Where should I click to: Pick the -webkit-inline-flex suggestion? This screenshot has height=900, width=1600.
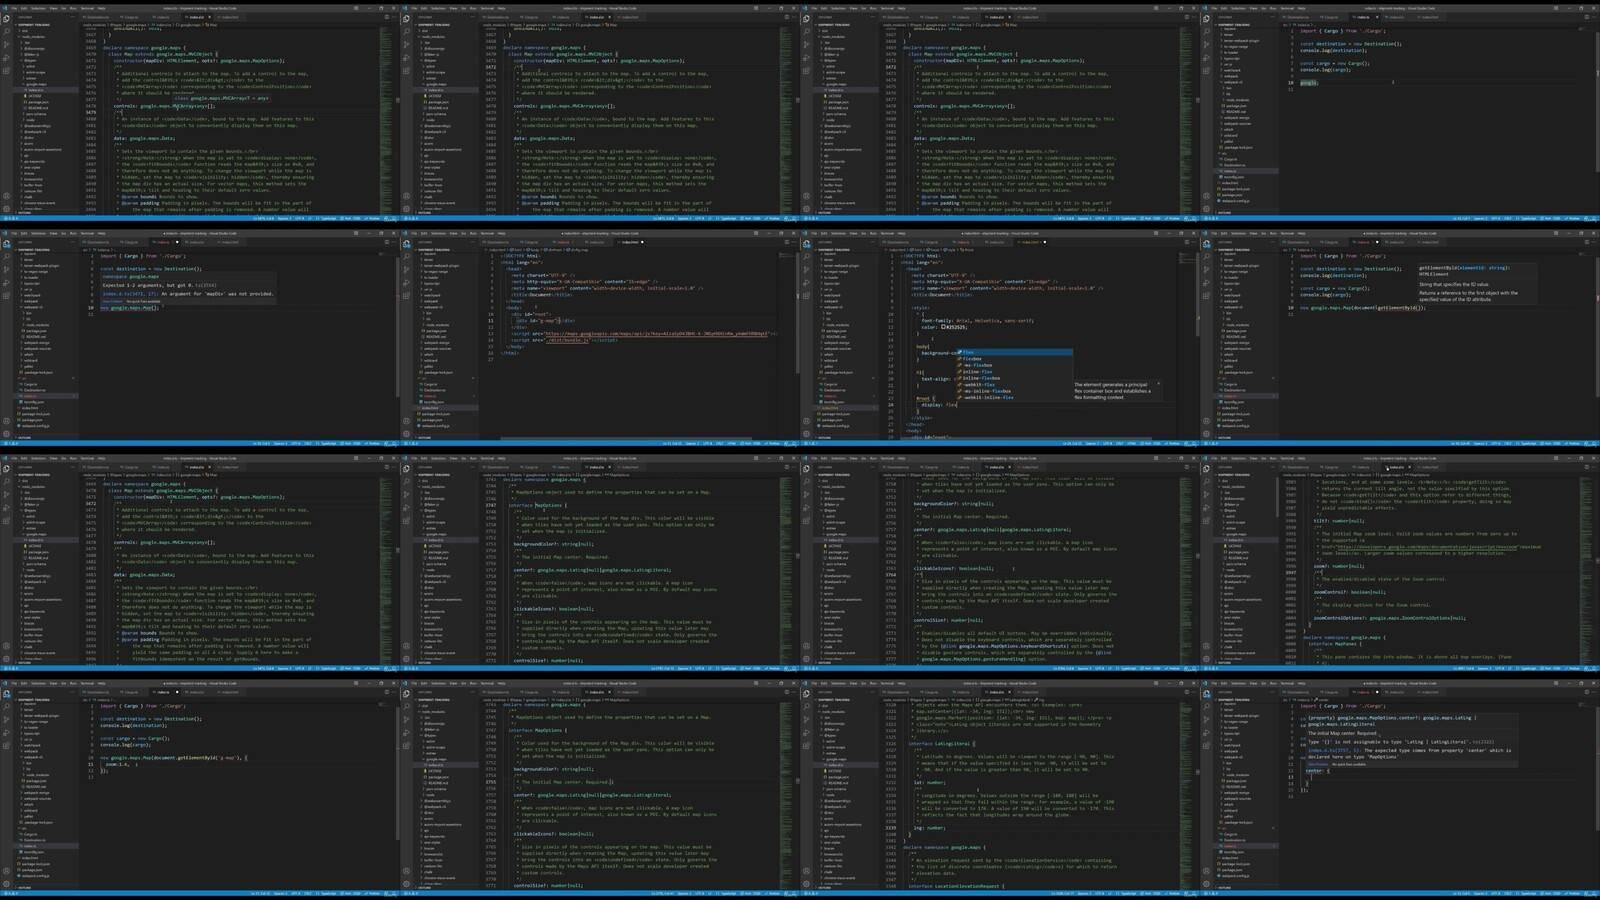[1014, 398]
